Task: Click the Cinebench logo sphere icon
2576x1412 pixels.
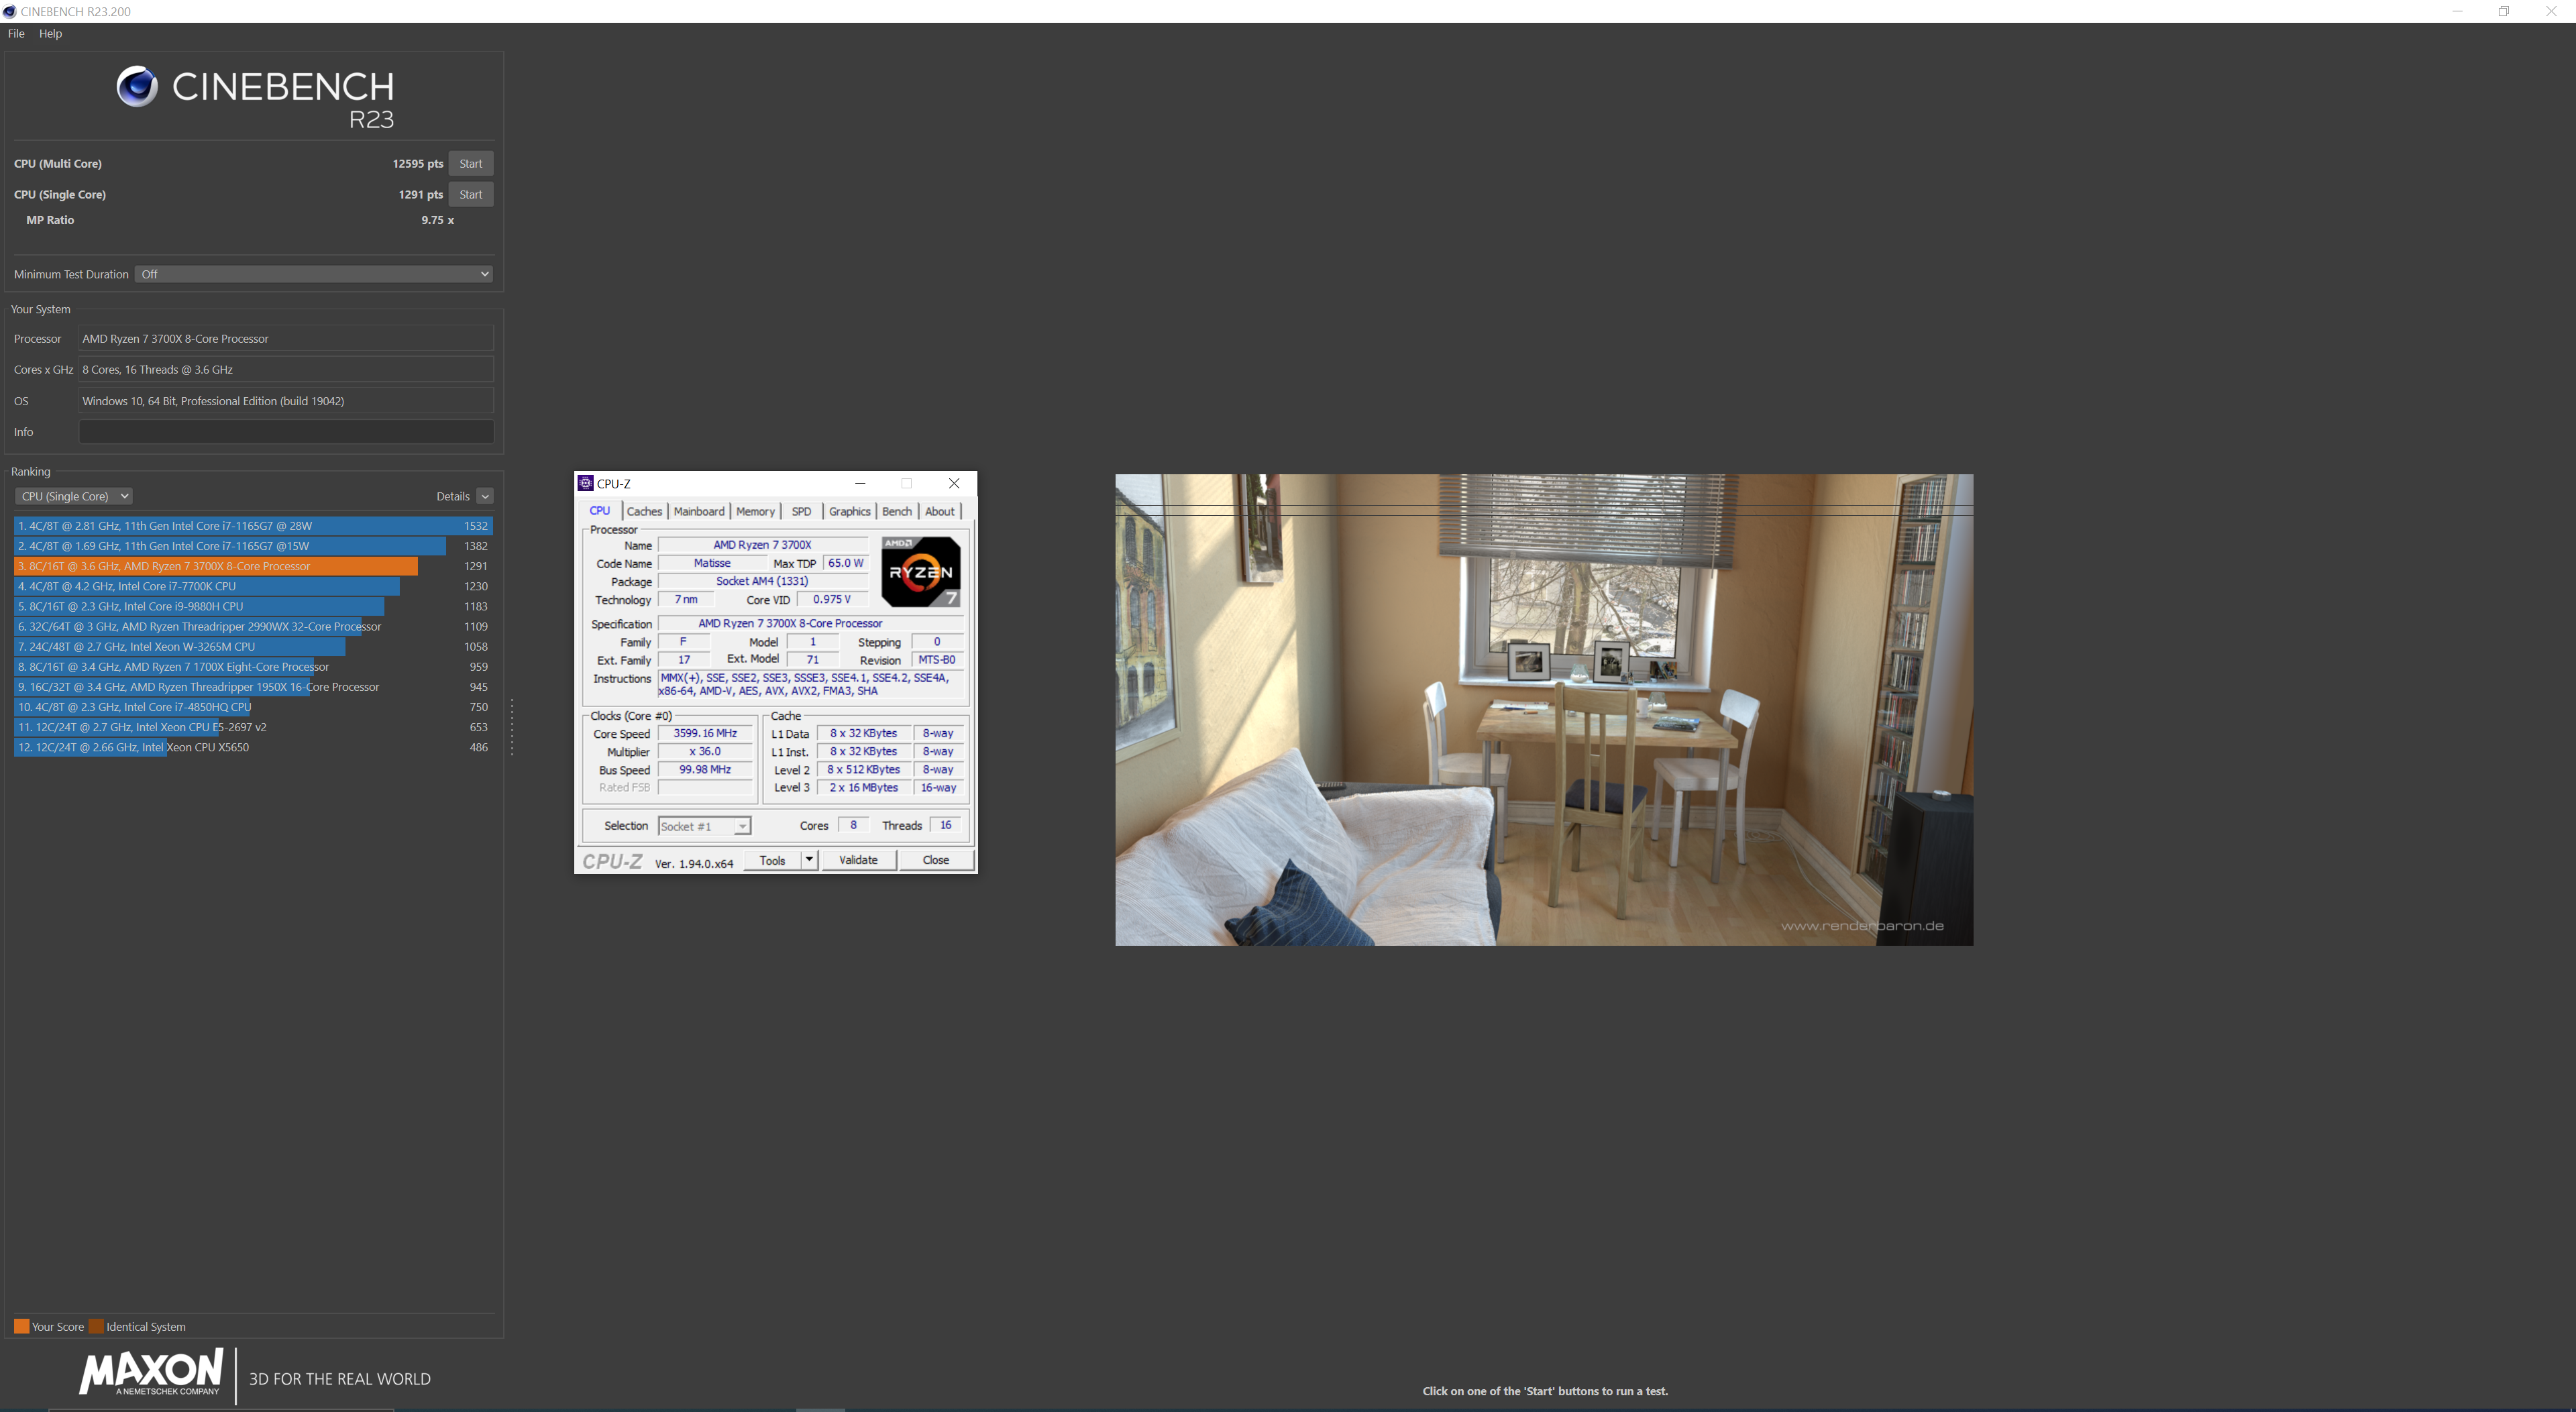Action: [137, 87]
